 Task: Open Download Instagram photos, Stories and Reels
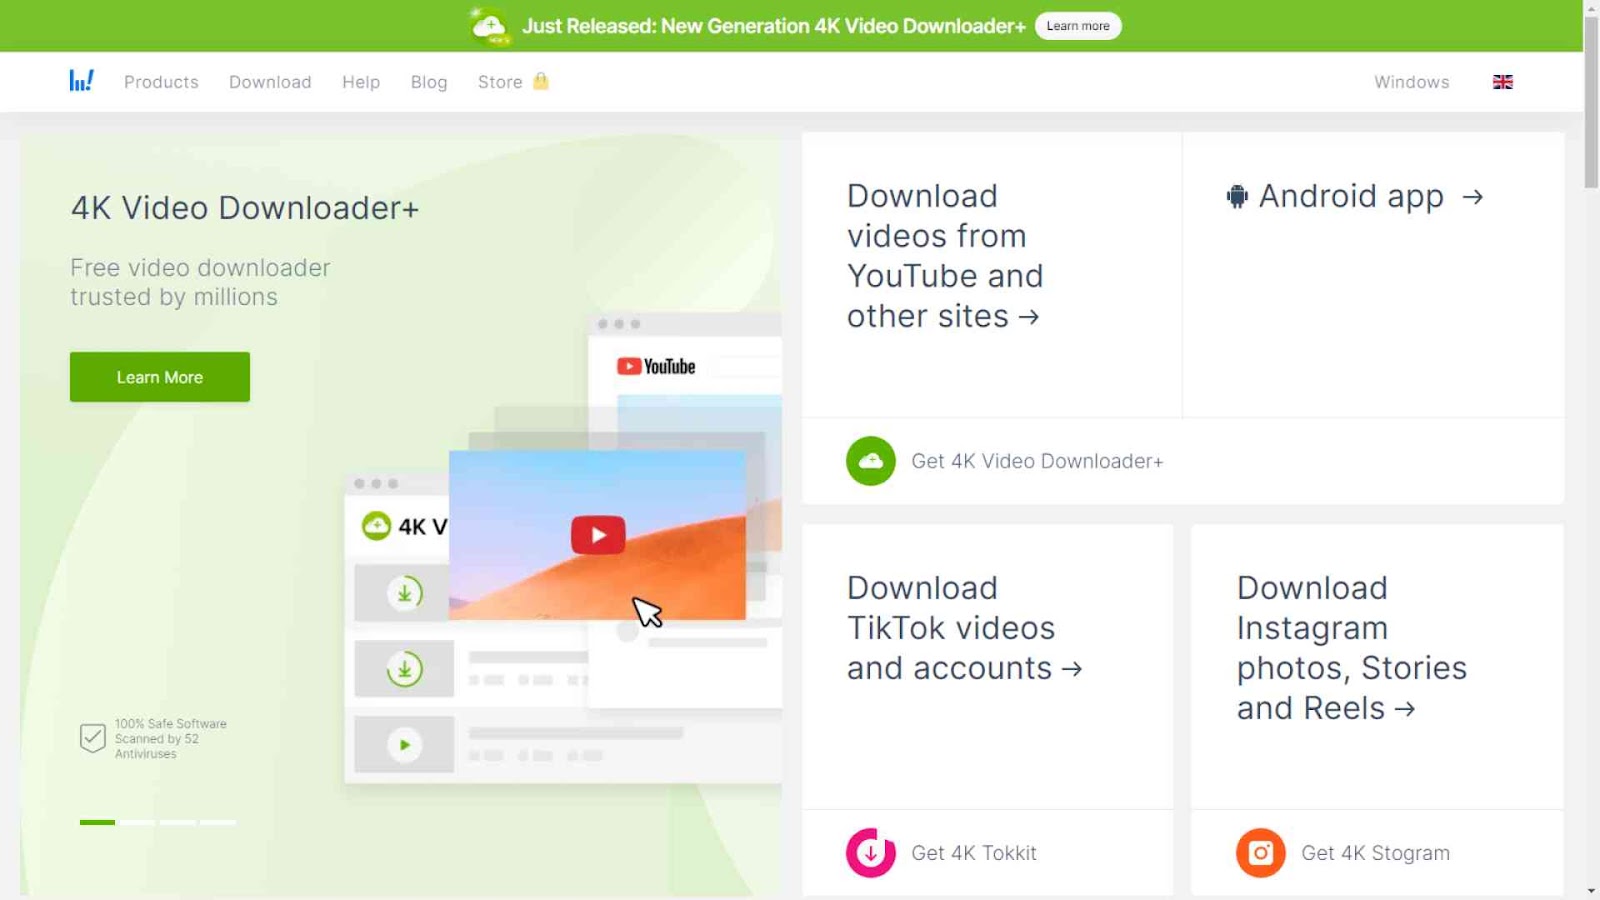pyautogui.click(x=1352, y=648)
